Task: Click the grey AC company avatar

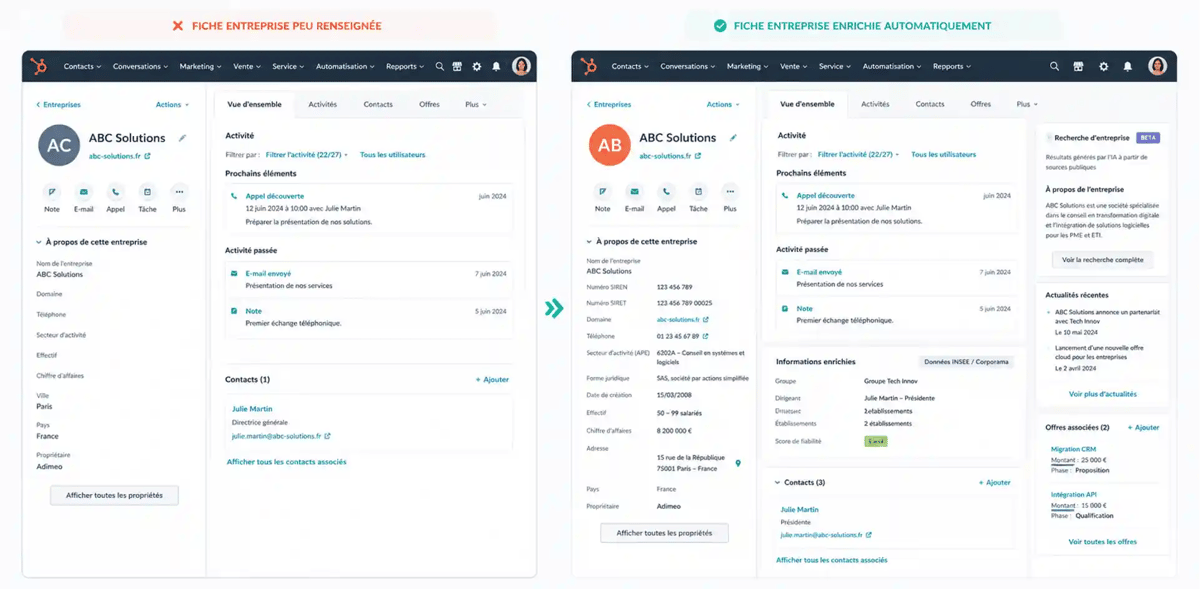Action: (x=59, y=146)
